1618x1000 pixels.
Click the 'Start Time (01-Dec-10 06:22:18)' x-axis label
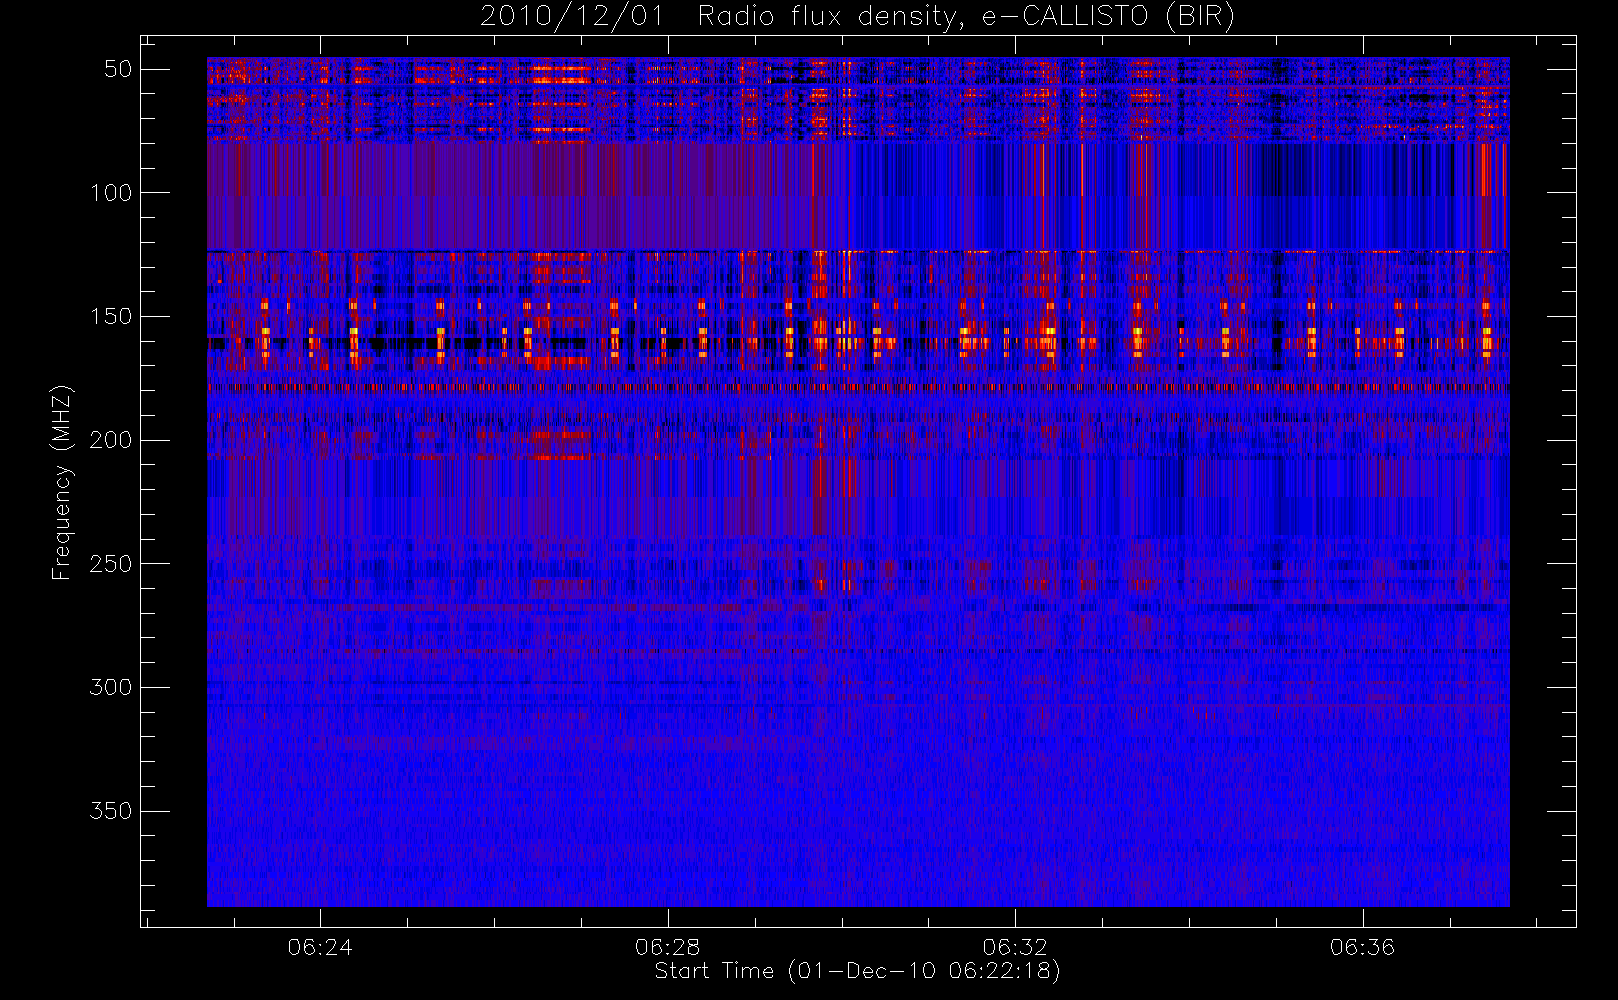(857, 971)
